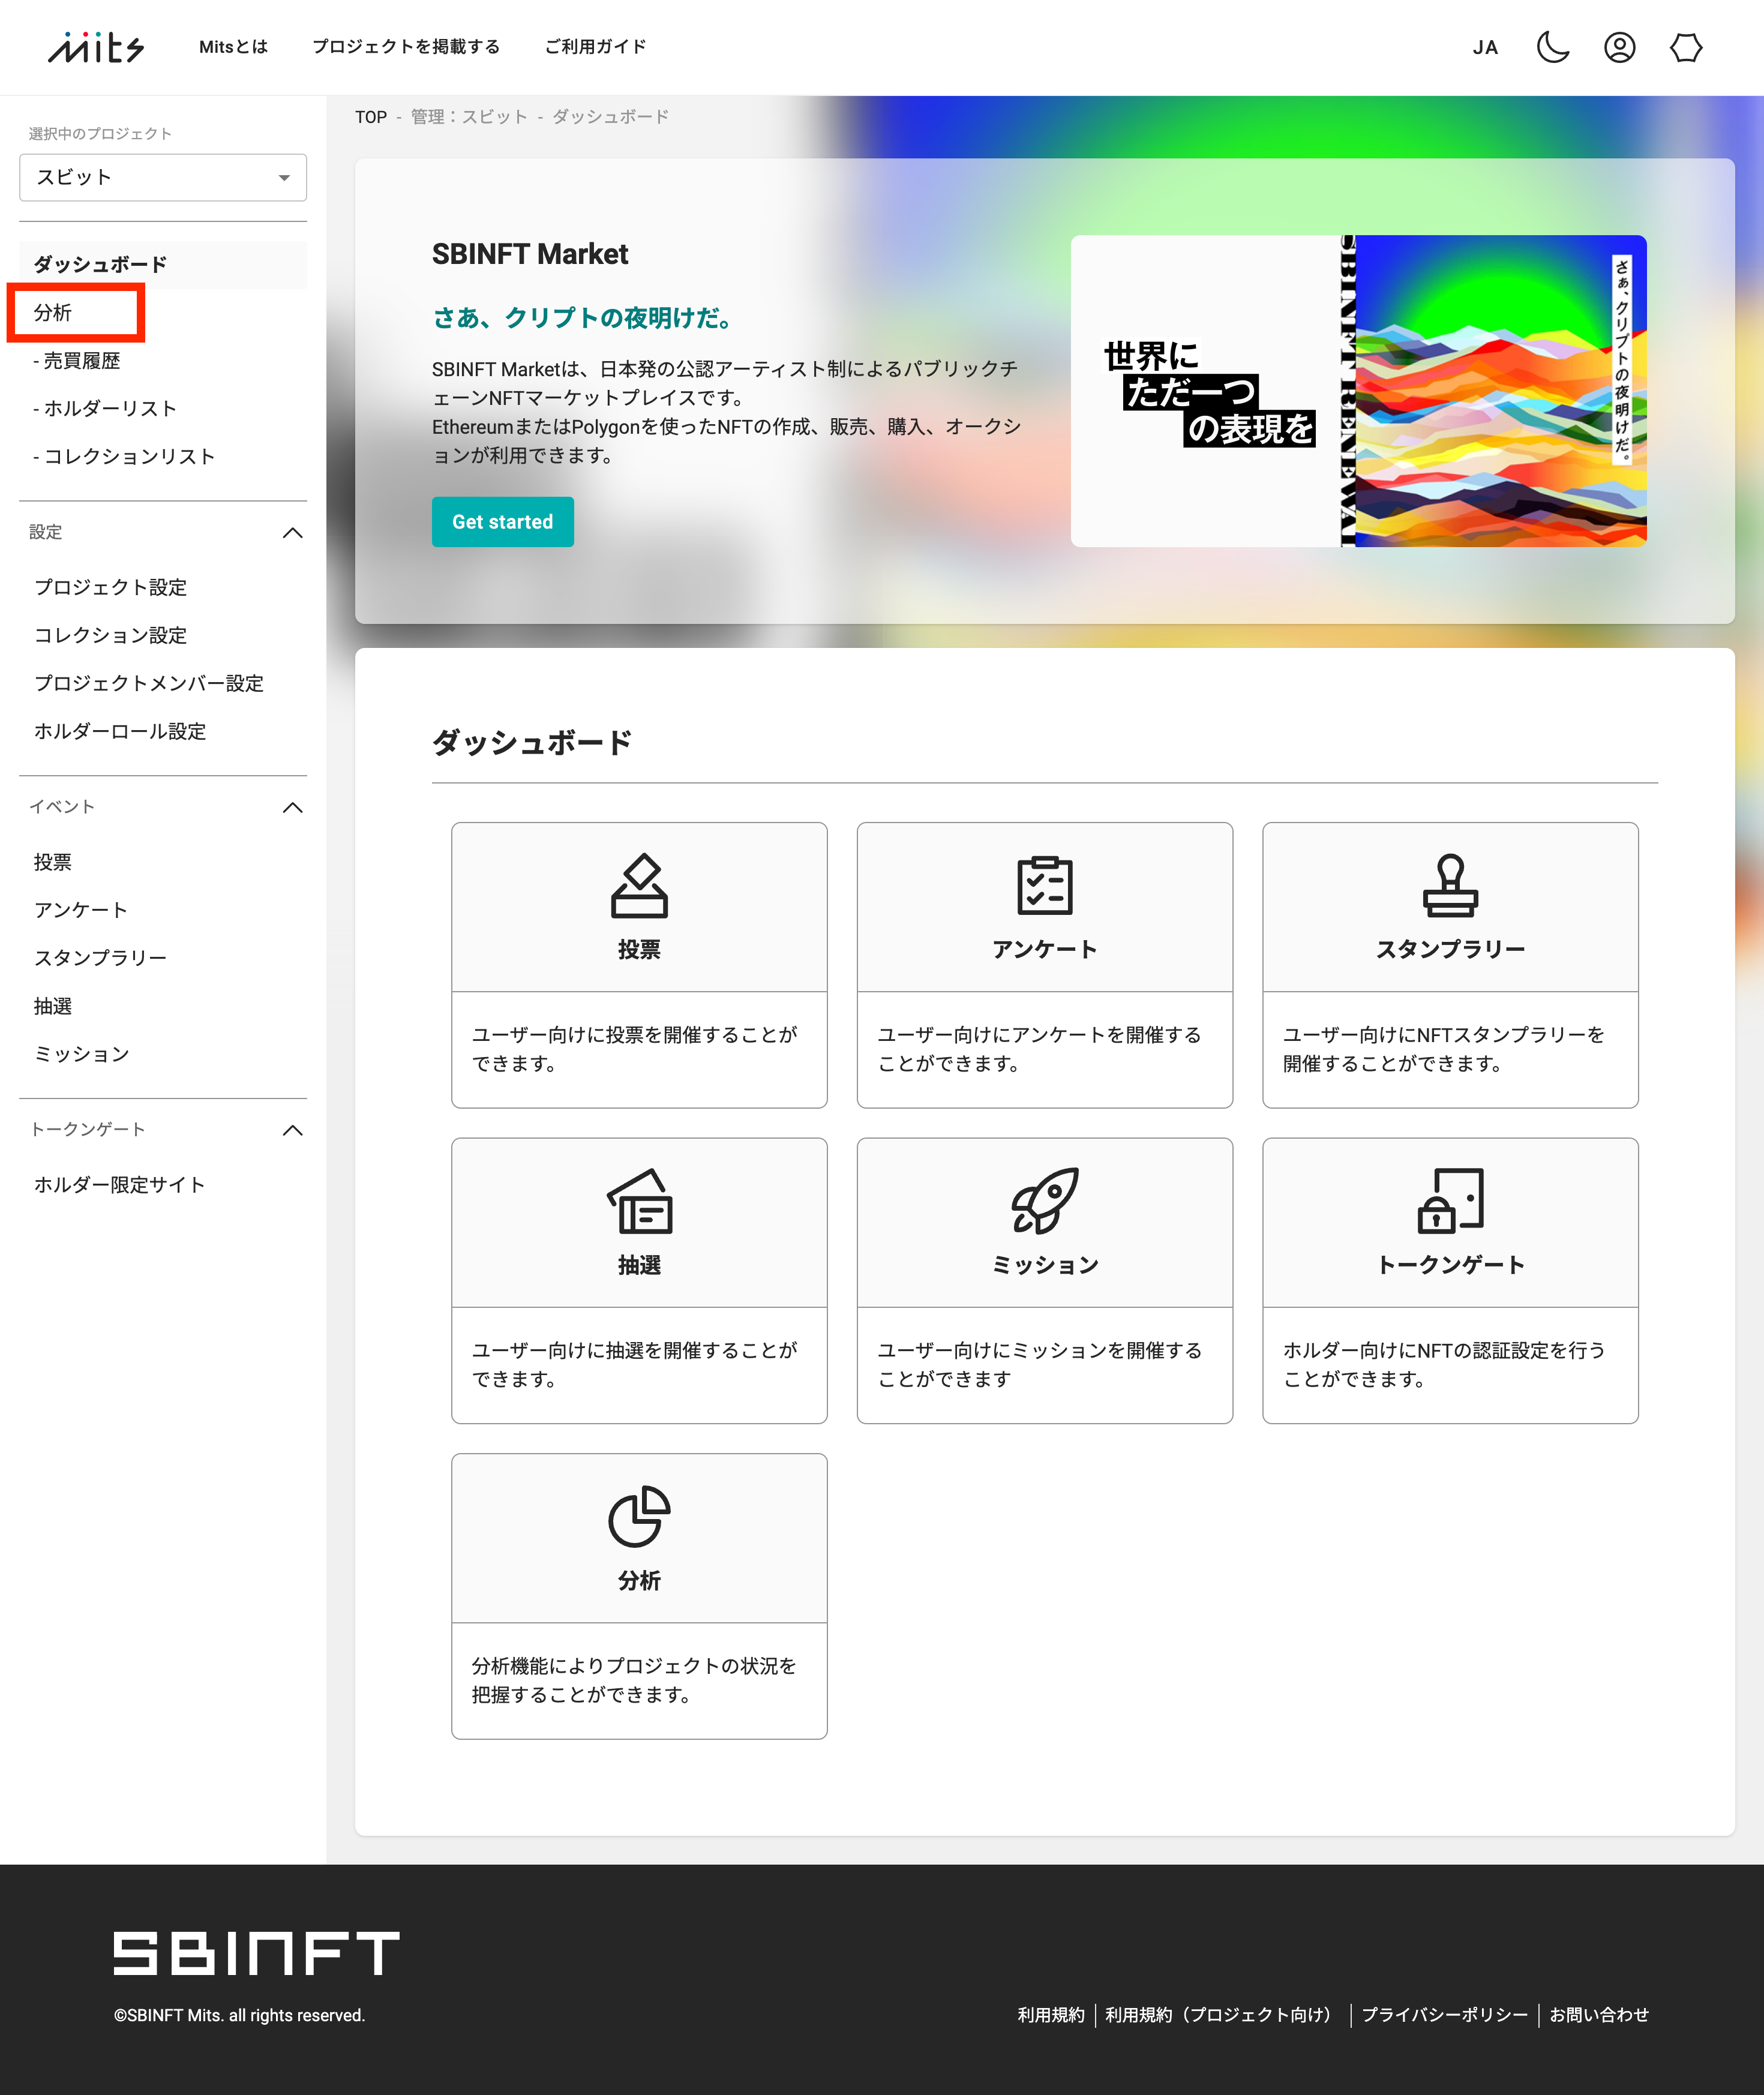Open the 抽選 card title
1764x2095 pixels.
(x=639, y=1265)
